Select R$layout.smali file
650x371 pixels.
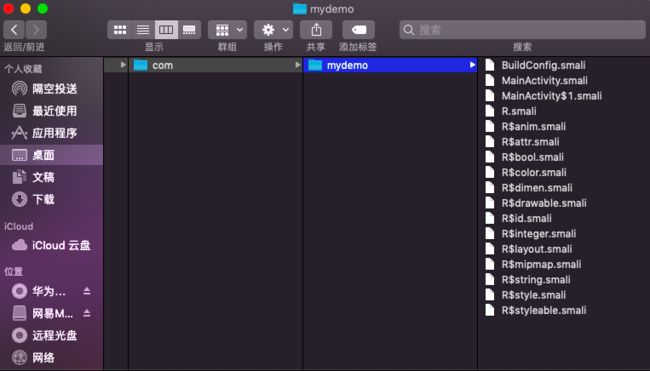[537, 249]
